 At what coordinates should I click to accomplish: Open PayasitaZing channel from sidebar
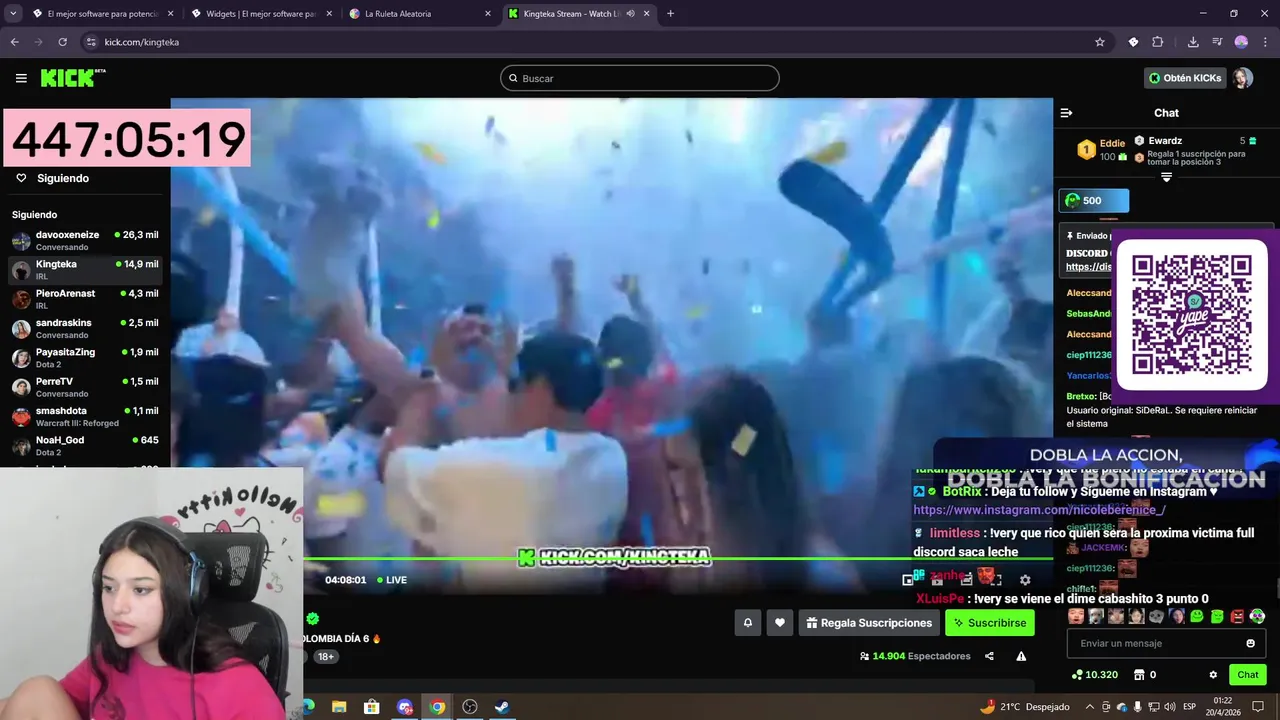pos(85,358)
